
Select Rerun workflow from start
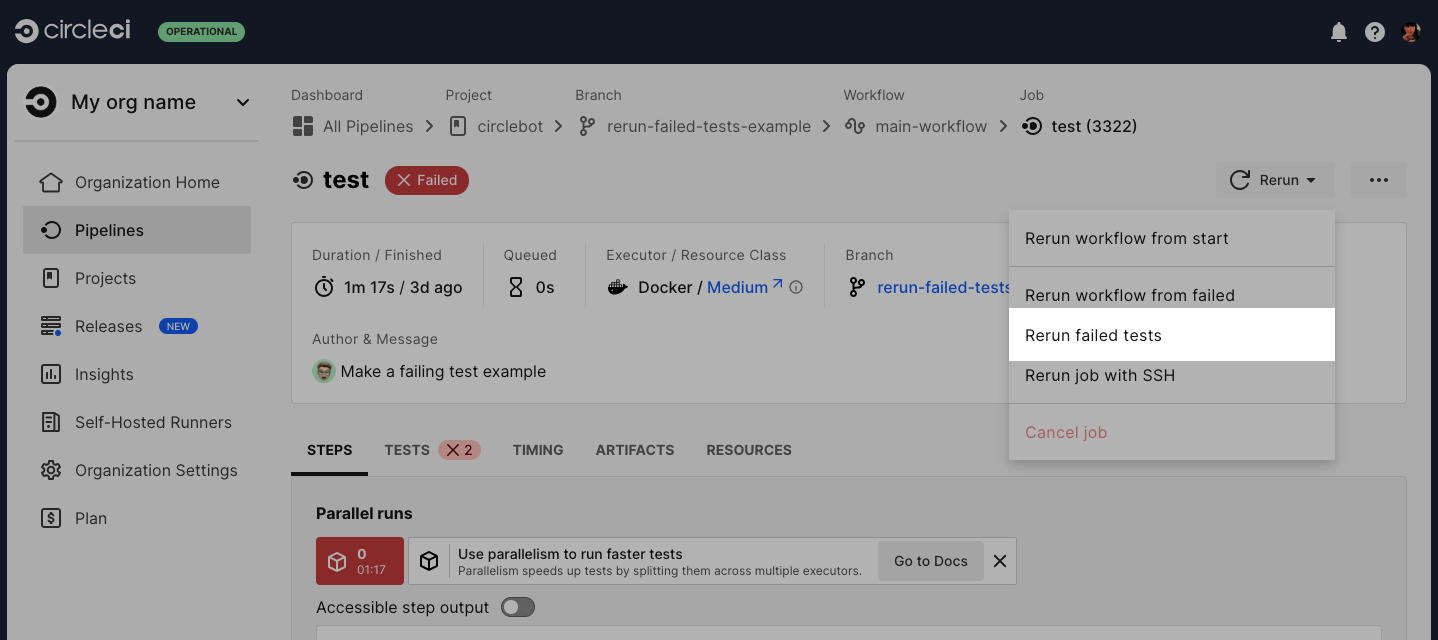[1172, 238]
